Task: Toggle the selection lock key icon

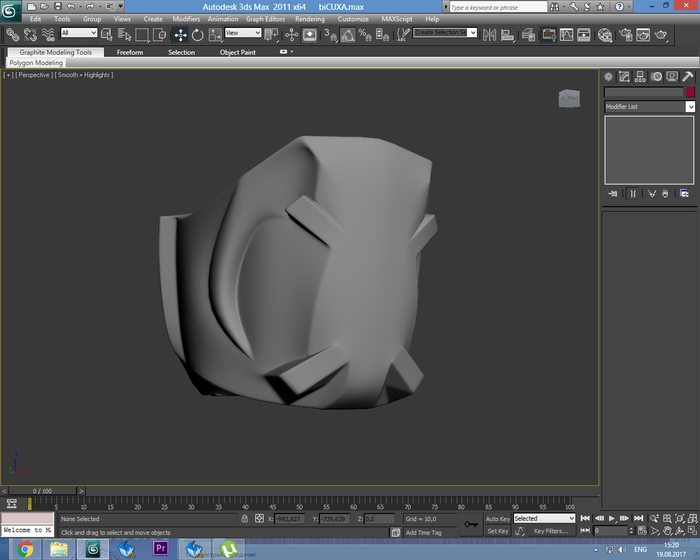Action: coord(246,519)
